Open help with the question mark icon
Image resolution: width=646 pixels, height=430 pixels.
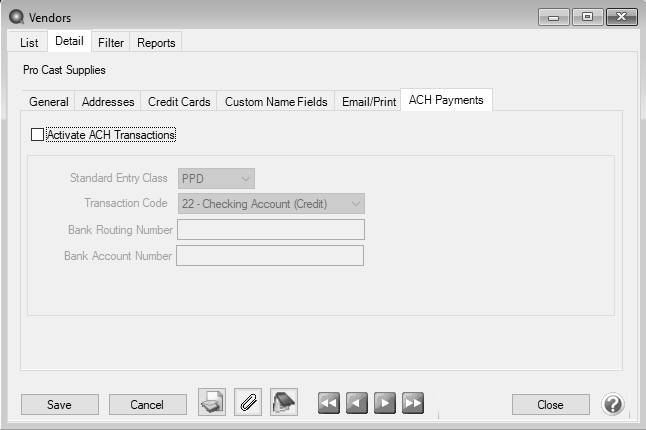pyautogui.click(x=613, y=404)
